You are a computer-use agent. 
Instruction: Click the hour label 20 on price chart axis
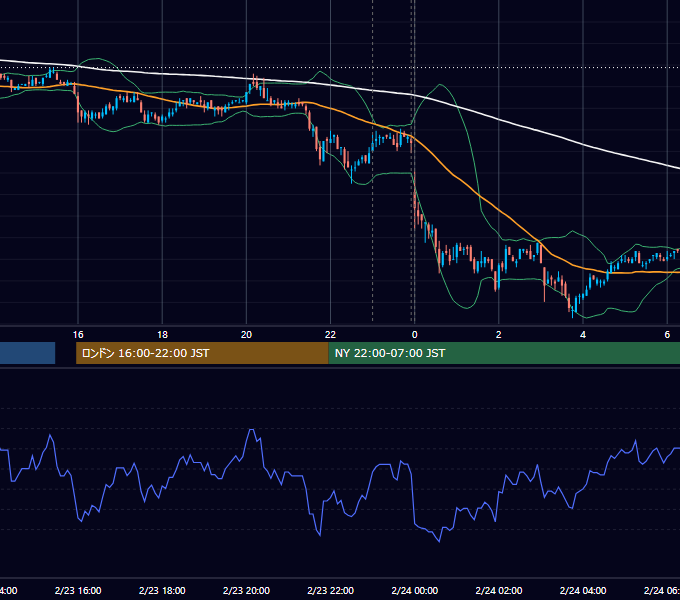(246, 335)
